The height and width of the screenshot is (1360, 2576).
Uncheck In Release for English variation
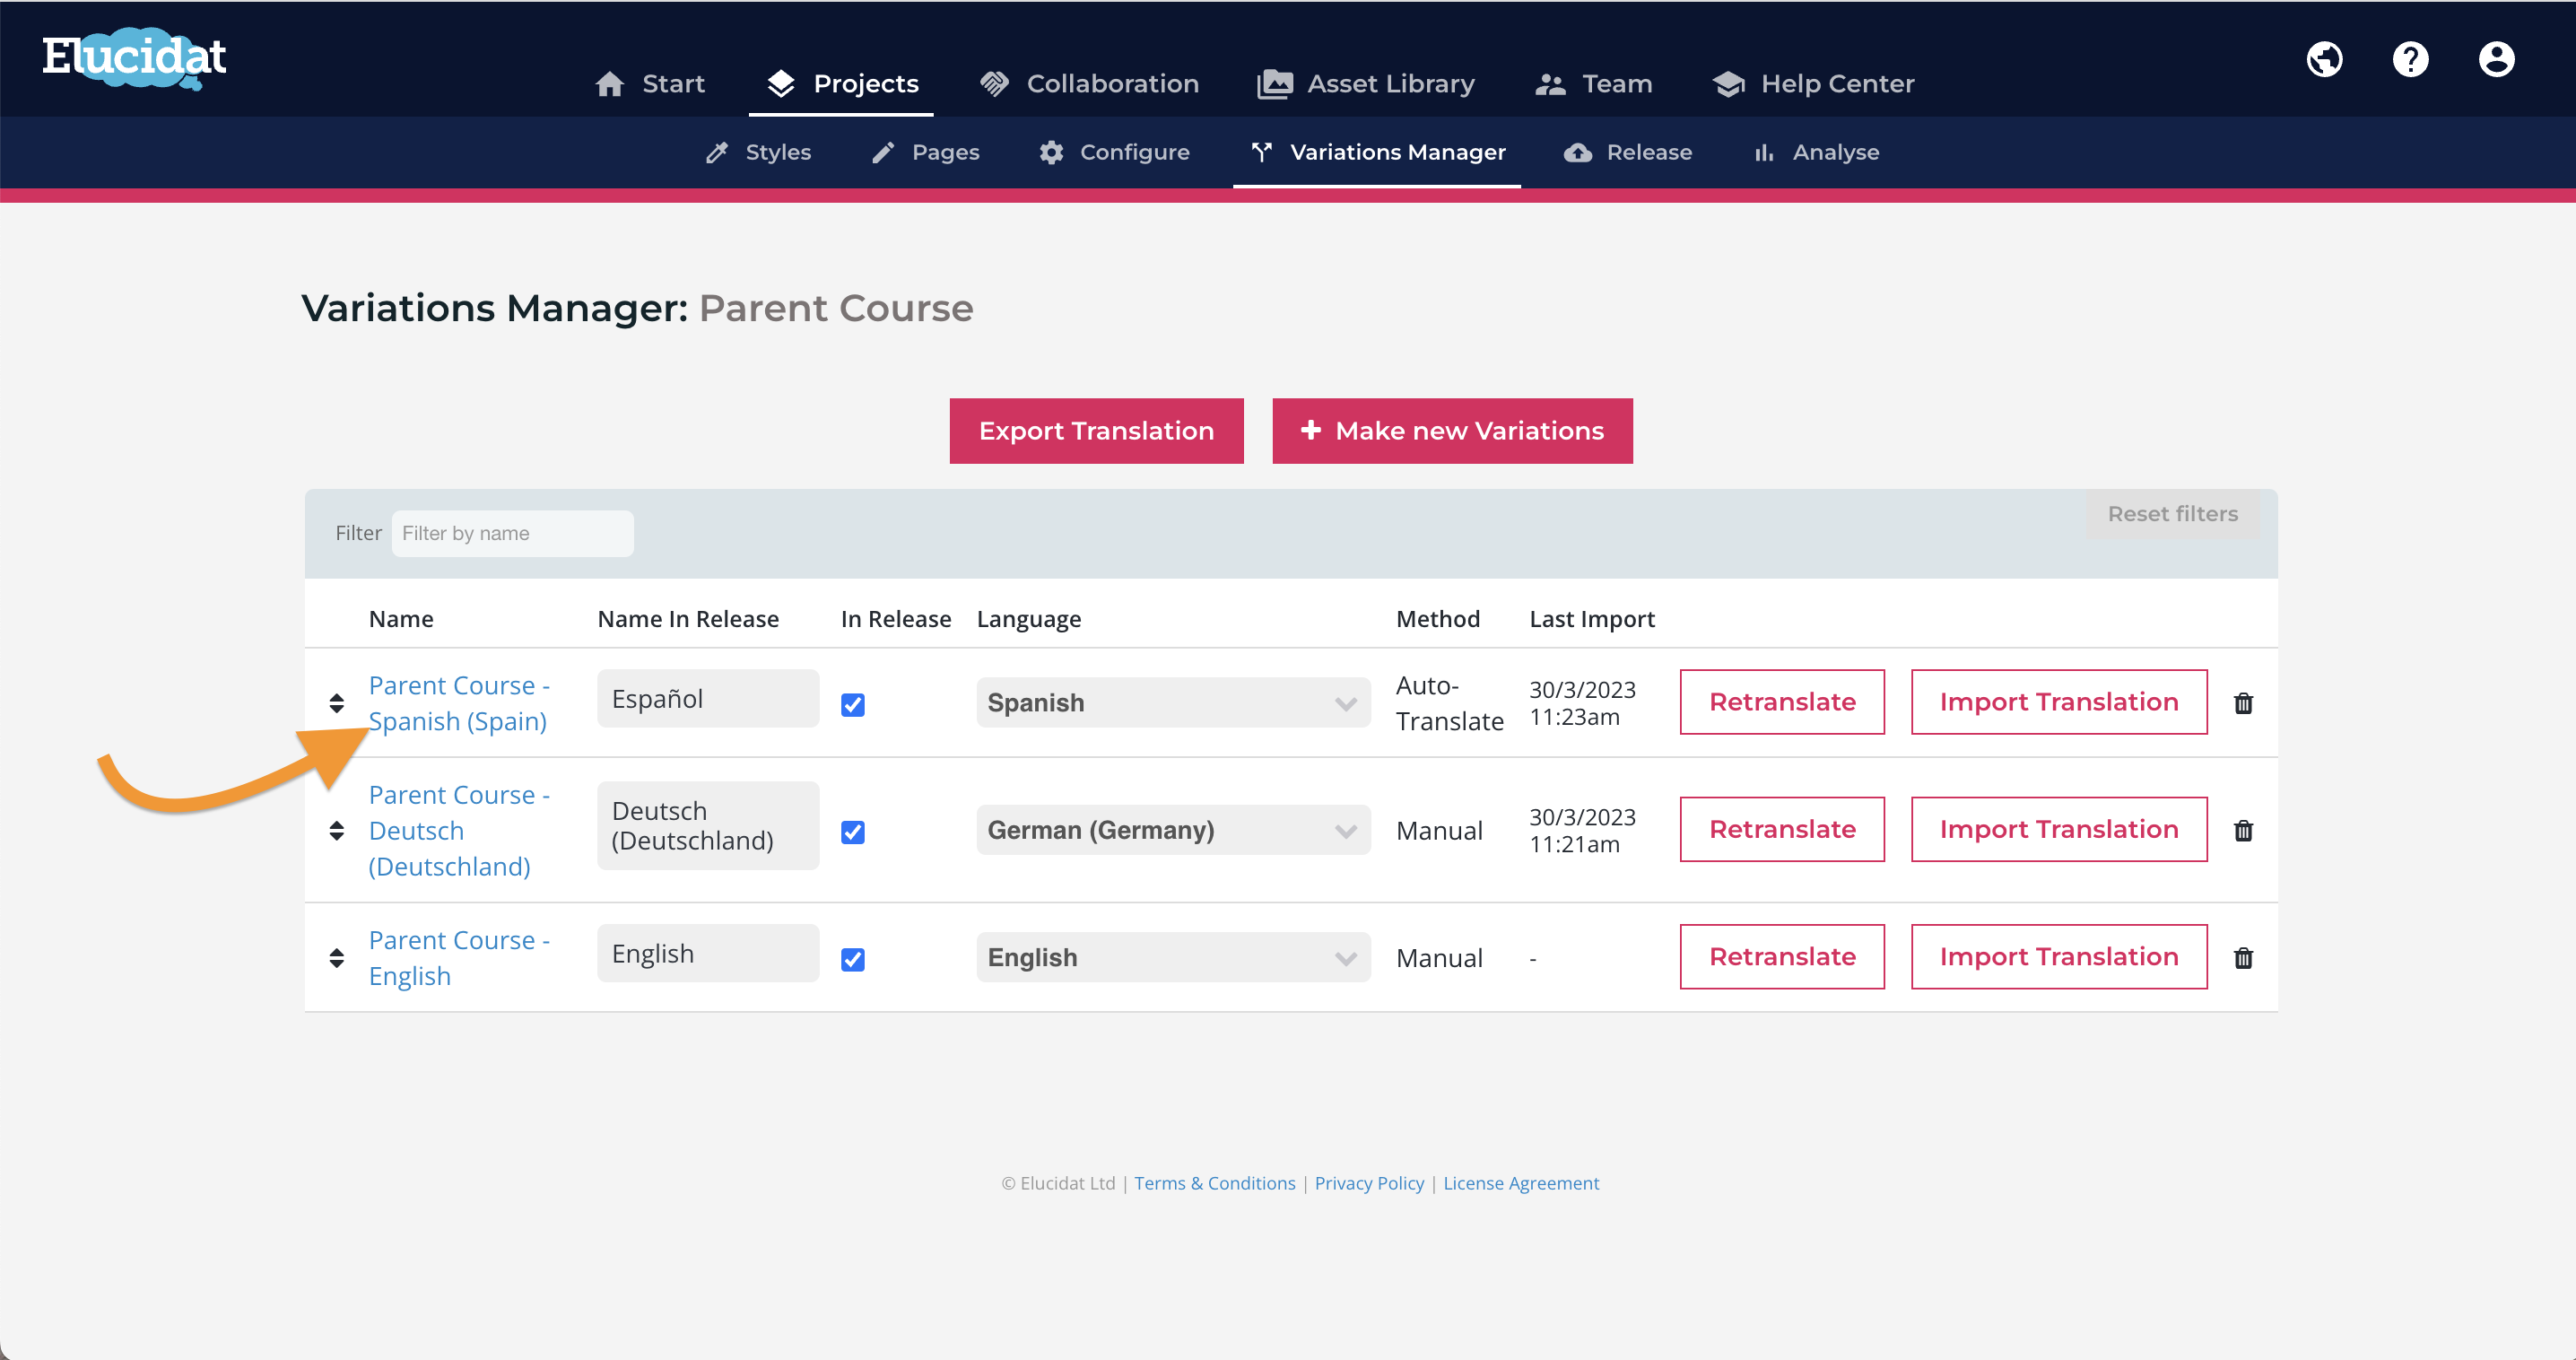point(852,960)
